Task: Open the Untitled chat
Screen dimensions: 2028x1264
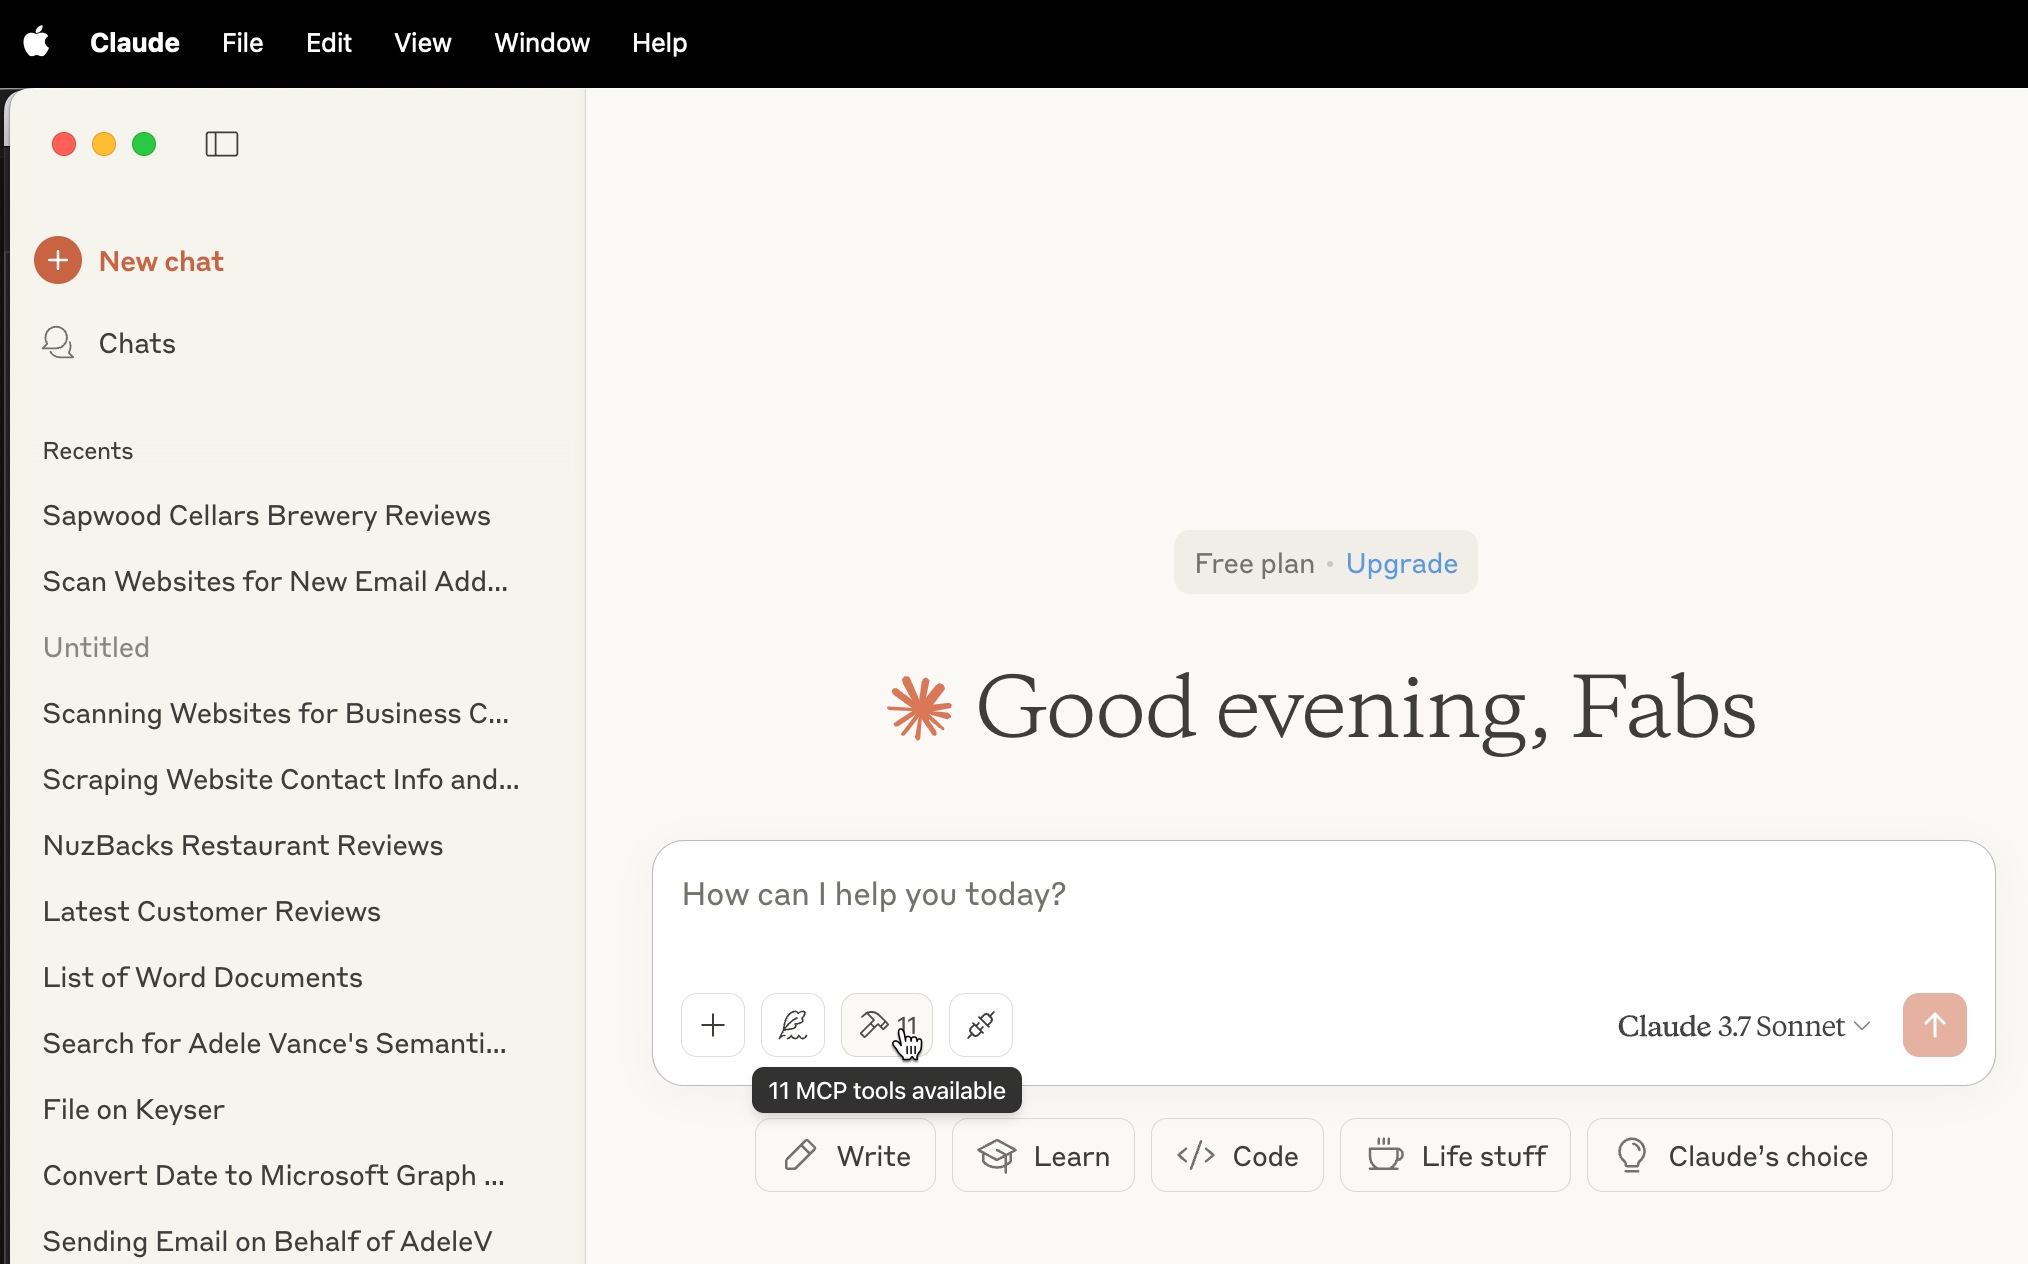Action: (96, 647)
